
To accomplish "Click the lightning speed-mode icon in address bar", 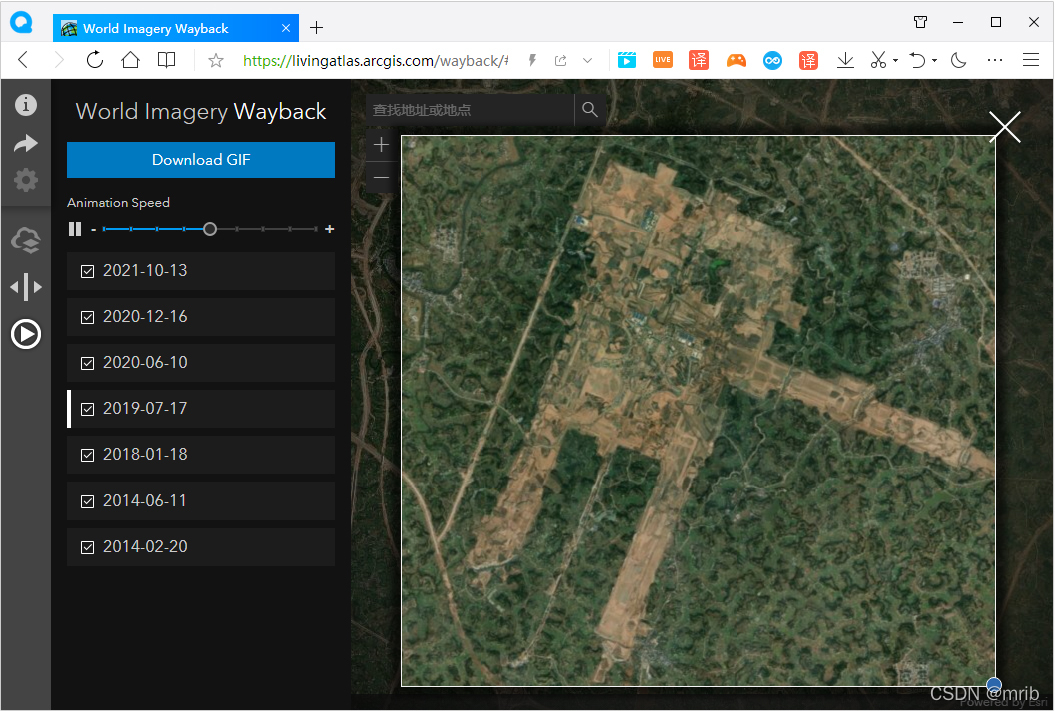I will pos(532,61).
